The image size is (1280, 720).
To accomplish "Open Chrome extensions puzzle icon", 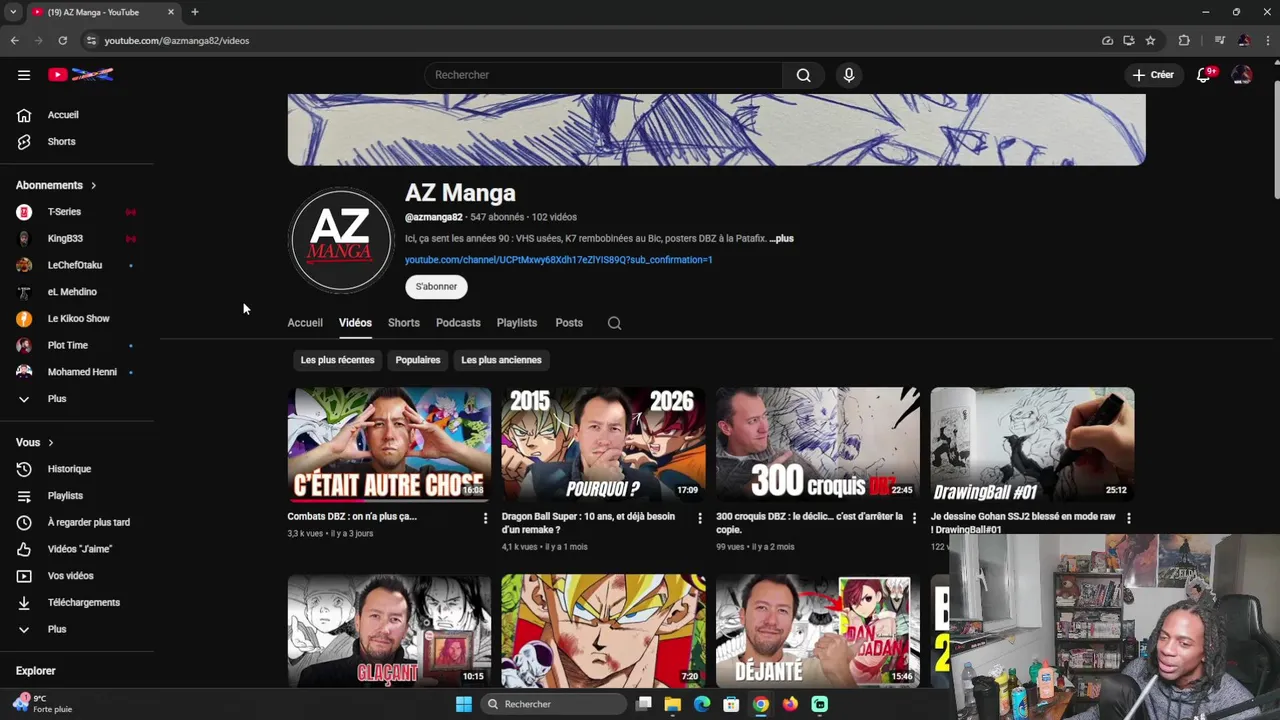I will click(1184, 41).
